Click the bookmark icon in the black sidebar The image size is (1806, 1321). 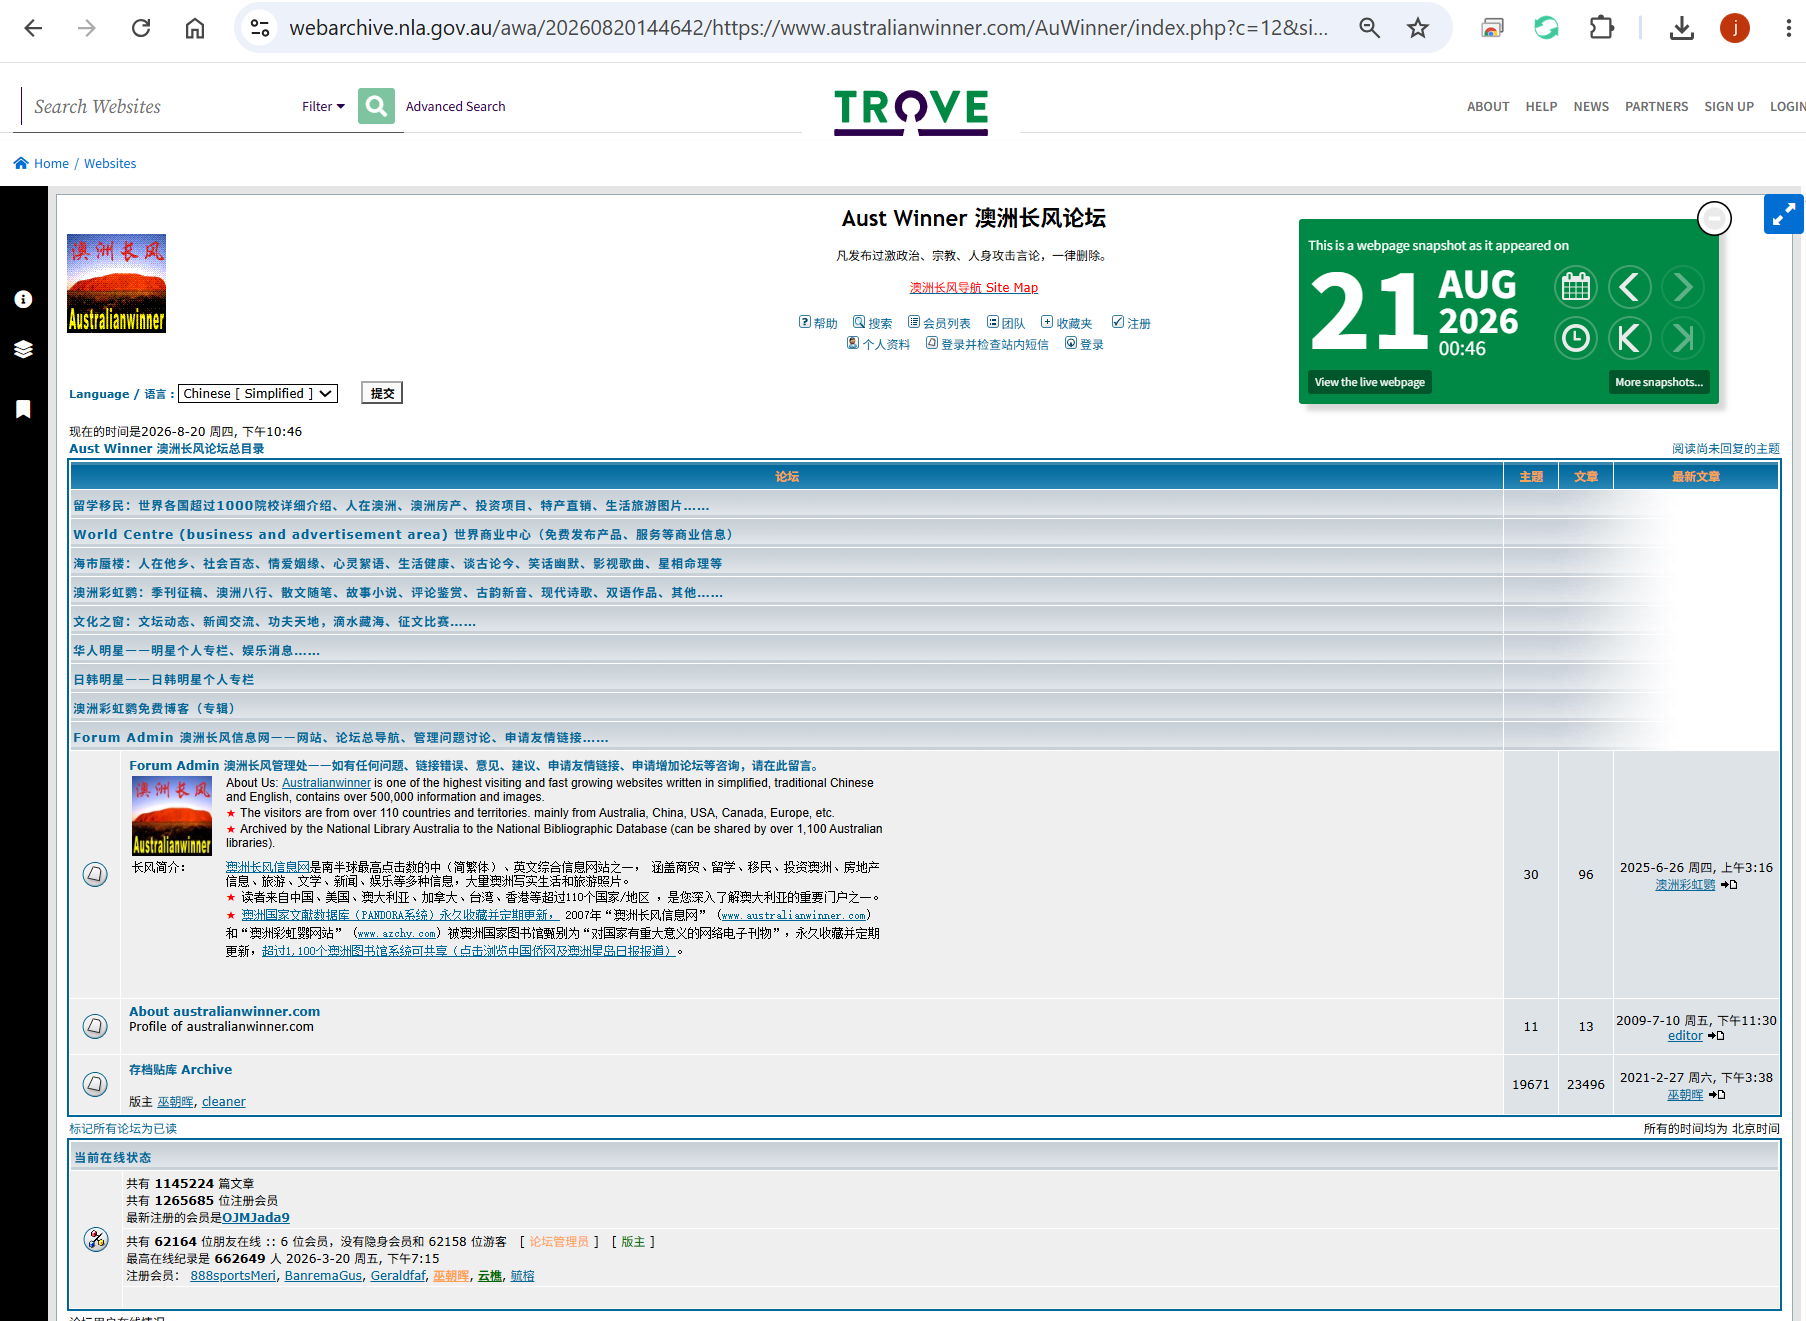(23, 409)
